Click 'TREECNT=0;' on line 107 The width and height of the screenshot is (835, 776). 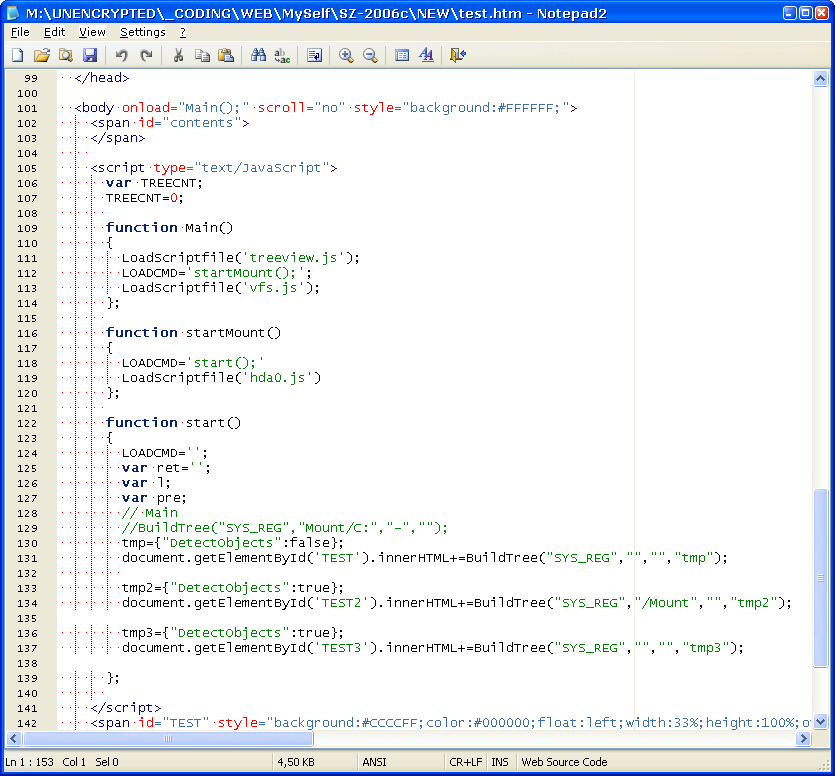pyautogui.click(x=144, y=198)
